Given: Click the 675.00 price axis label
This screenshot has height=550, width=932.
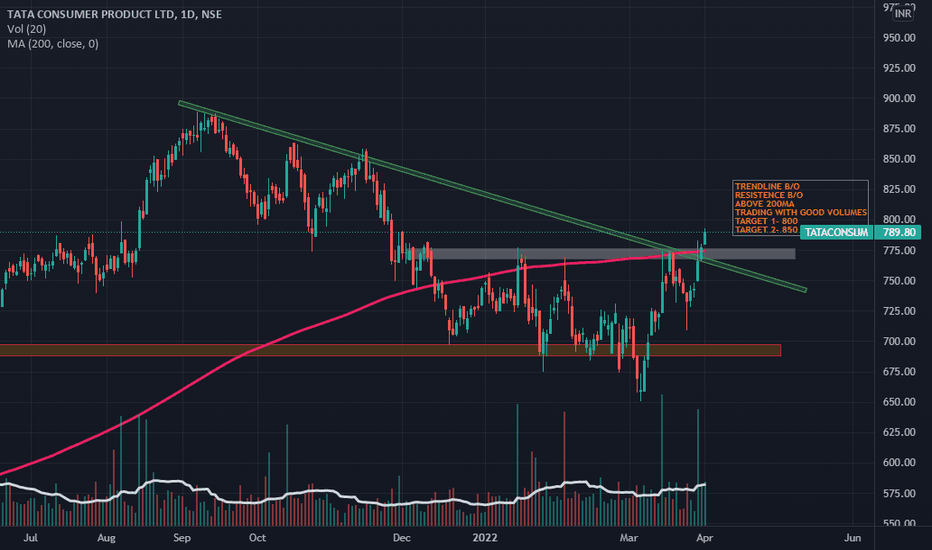Looking at the screenshot, I should point(899,372).
